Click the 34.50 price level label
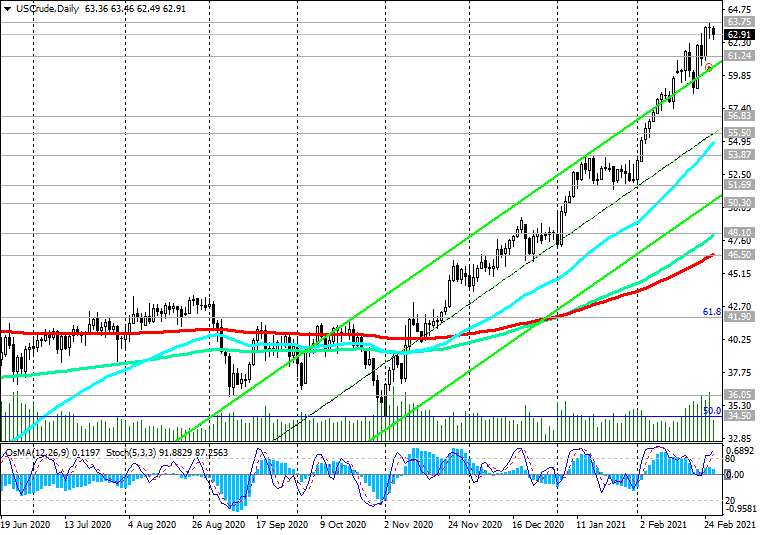Viewport: 762px width, 535px height. pyautogui.click(x=739, y=415)
